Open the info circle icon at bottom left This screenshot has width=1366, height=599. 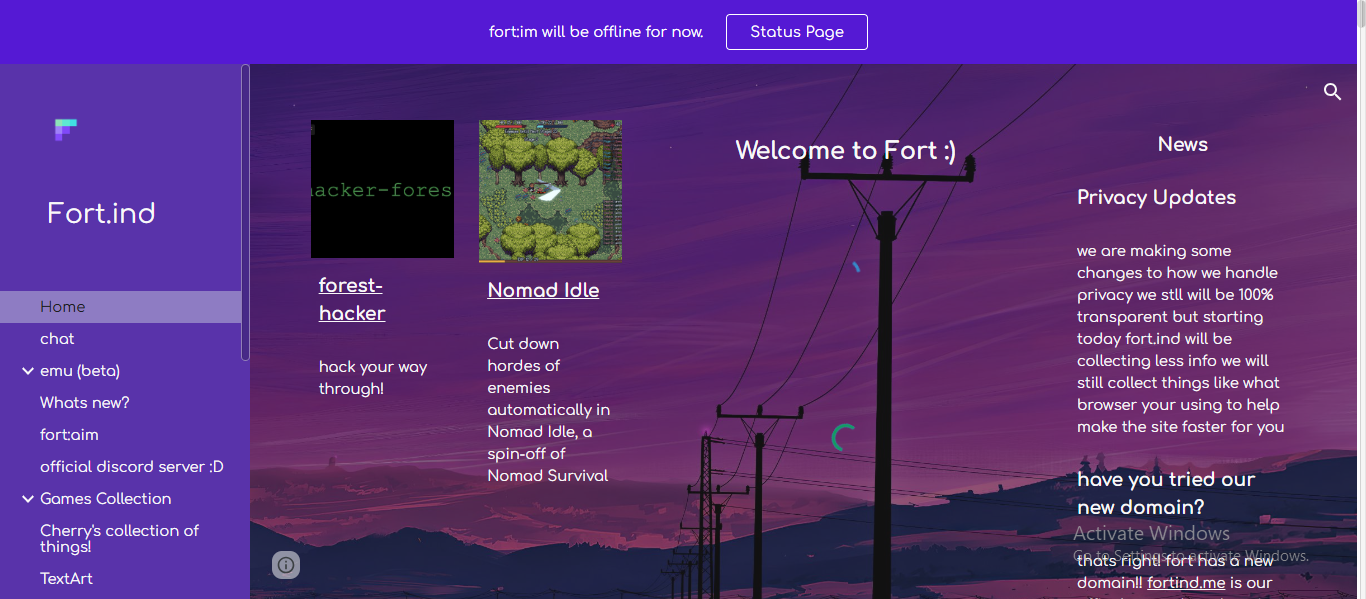pos(286,565)
